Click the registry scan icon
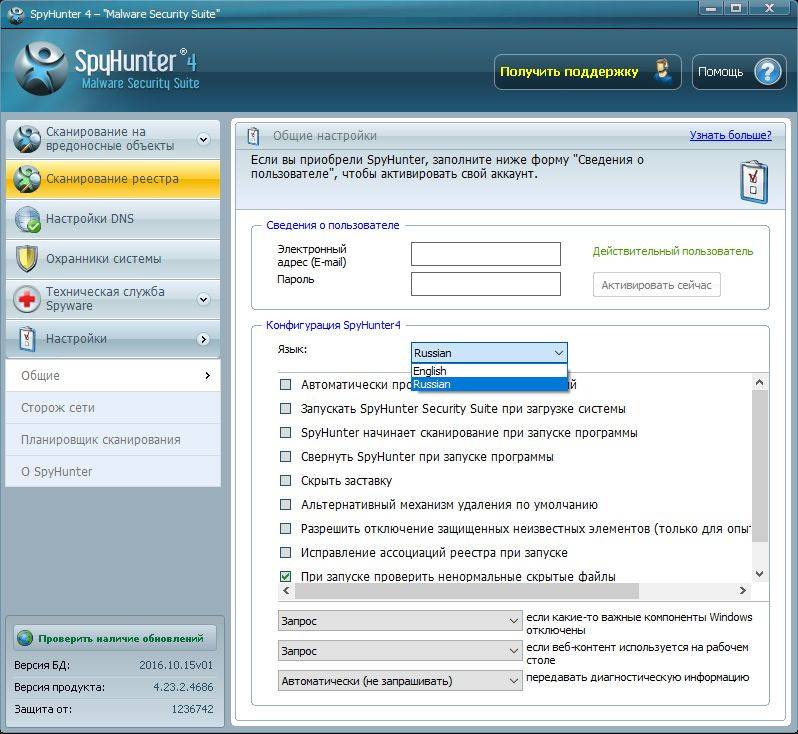This screenshot has width=798, height=734. click(x=27, y=179)
